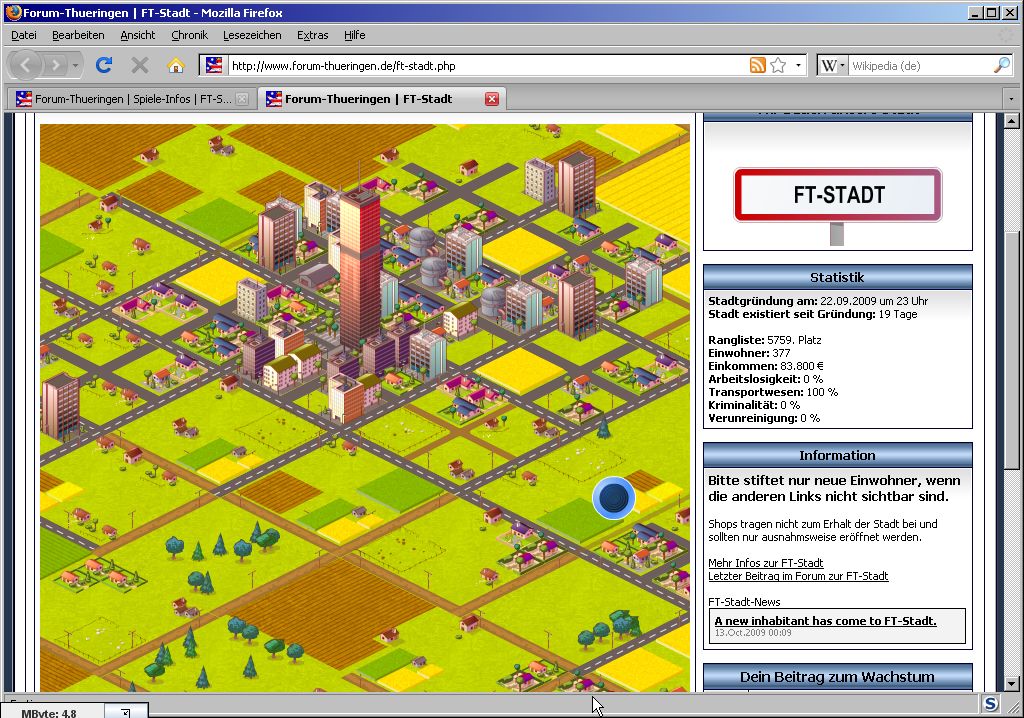Click the page scrollbar up arrow
Viewport: 1024px width, 718px height.
[x=1012, y=121]
